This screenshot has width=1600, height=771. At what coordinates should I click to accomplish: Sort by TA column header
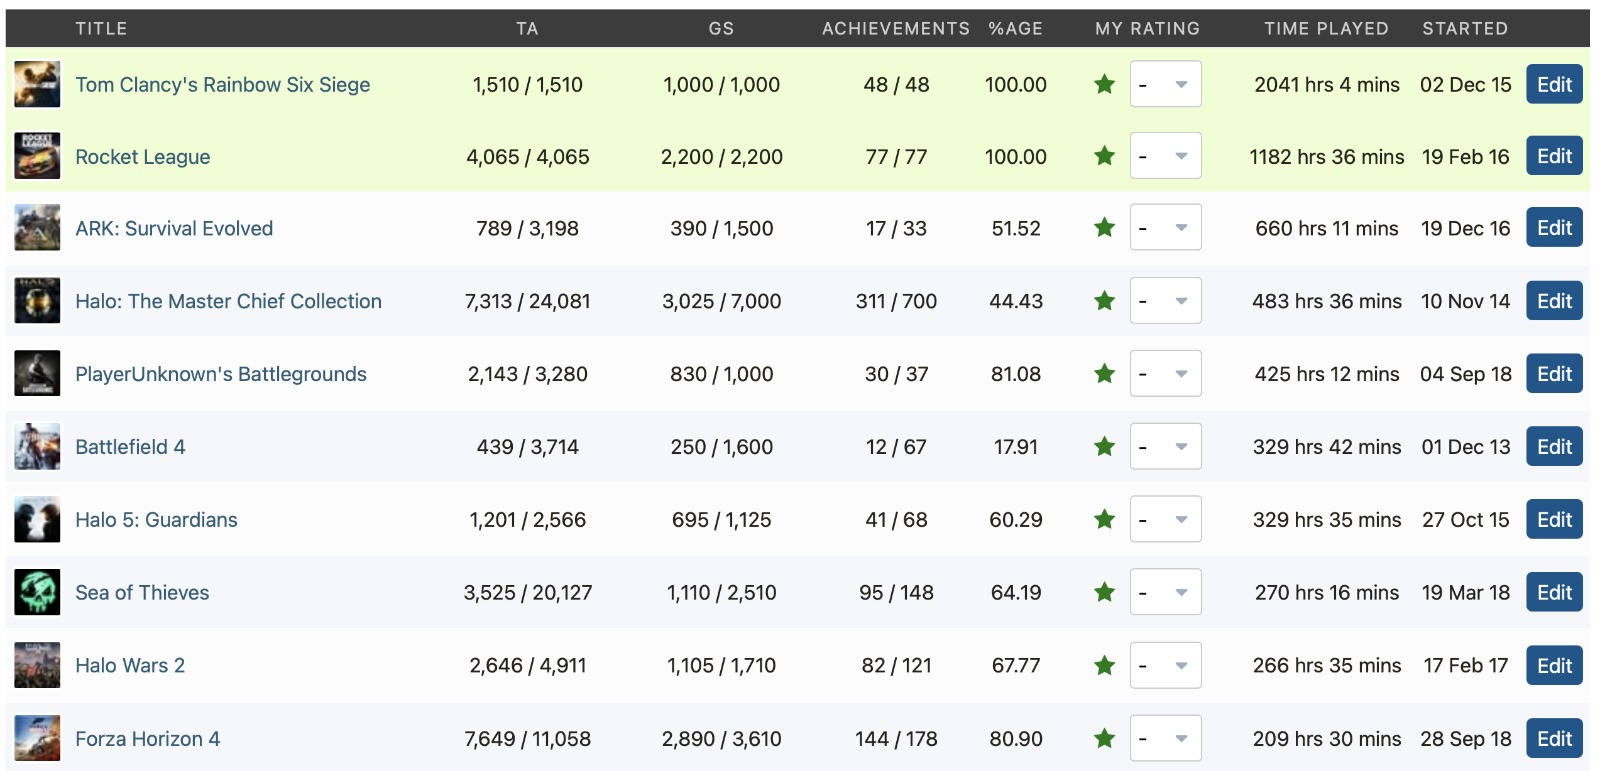527,28
